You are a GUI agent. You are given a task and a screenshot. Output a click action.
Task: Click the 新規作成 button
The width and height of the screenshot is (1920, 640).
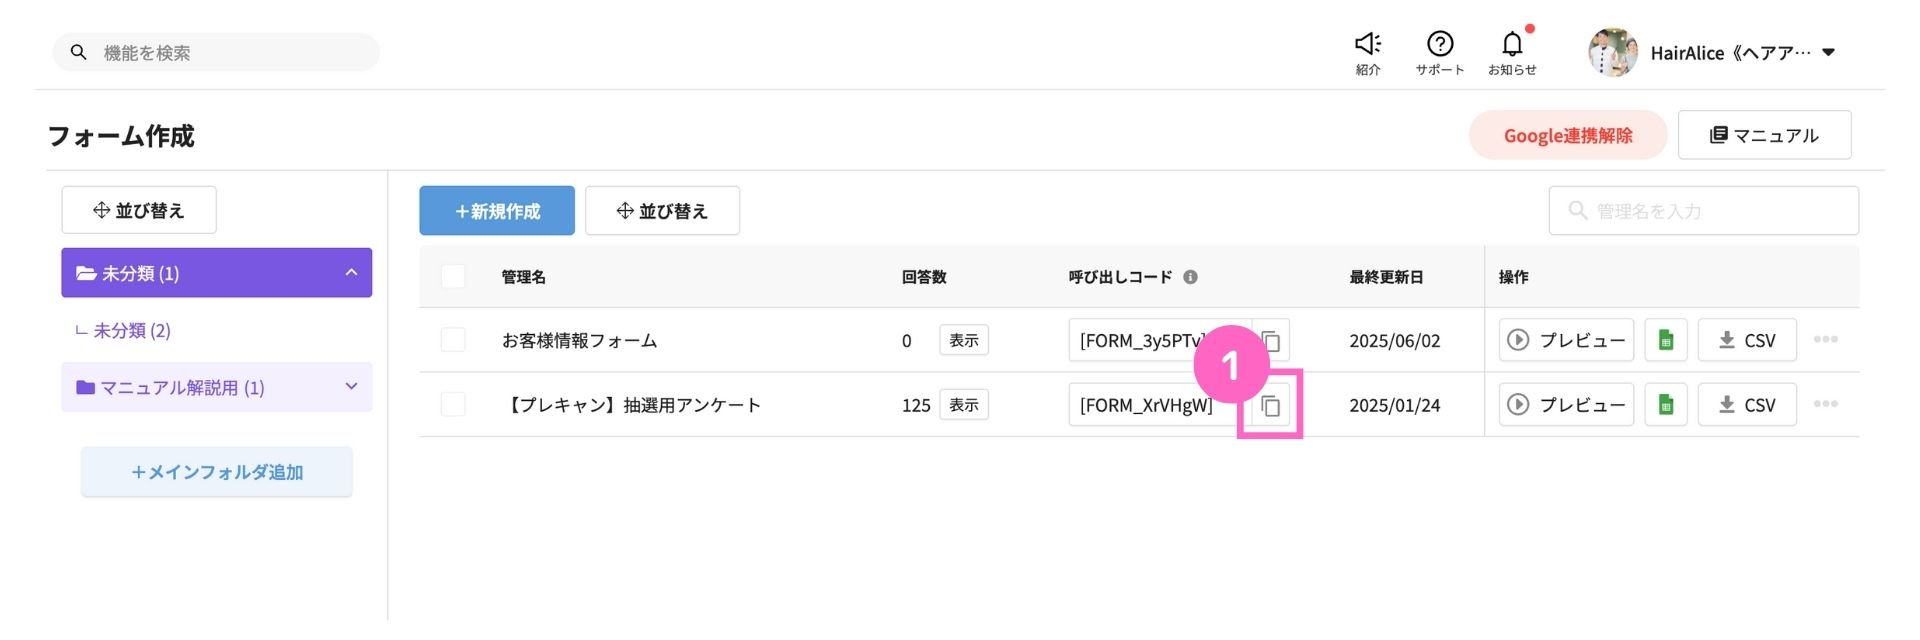496,211
